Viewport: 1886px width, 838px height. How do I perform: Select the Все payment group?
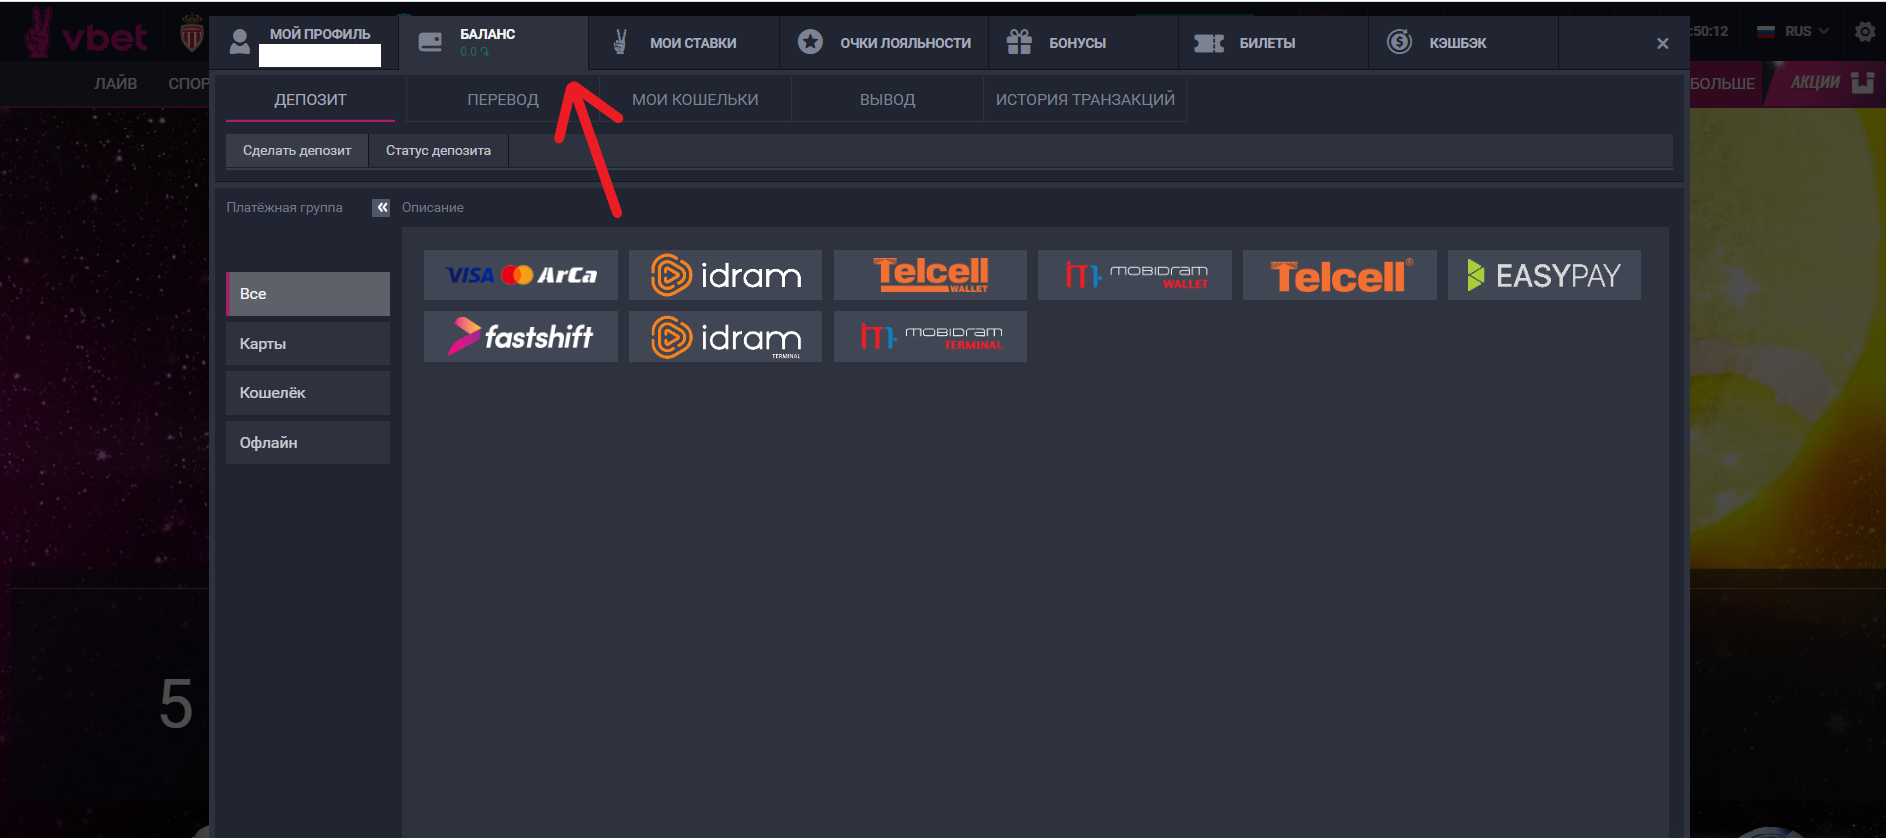pyautogui.click(x=308, y=294)
